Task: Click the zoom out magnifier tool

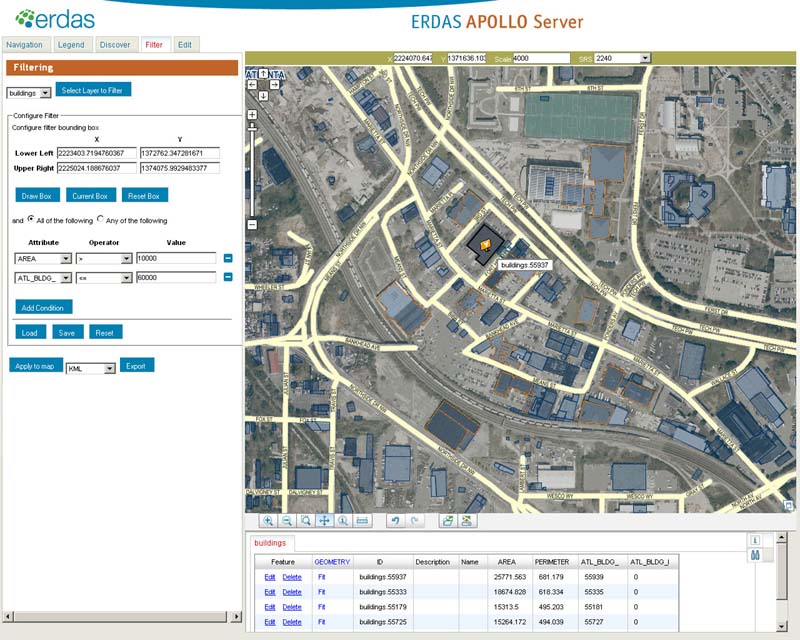Action: click(287, 521)
